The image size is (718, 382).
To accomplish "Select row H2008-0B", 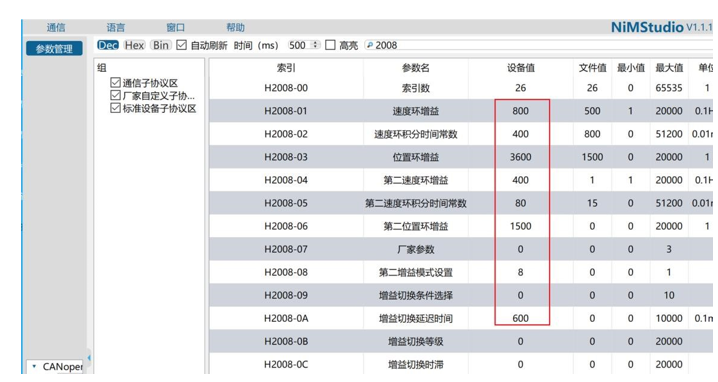I will tap(461, 341).
